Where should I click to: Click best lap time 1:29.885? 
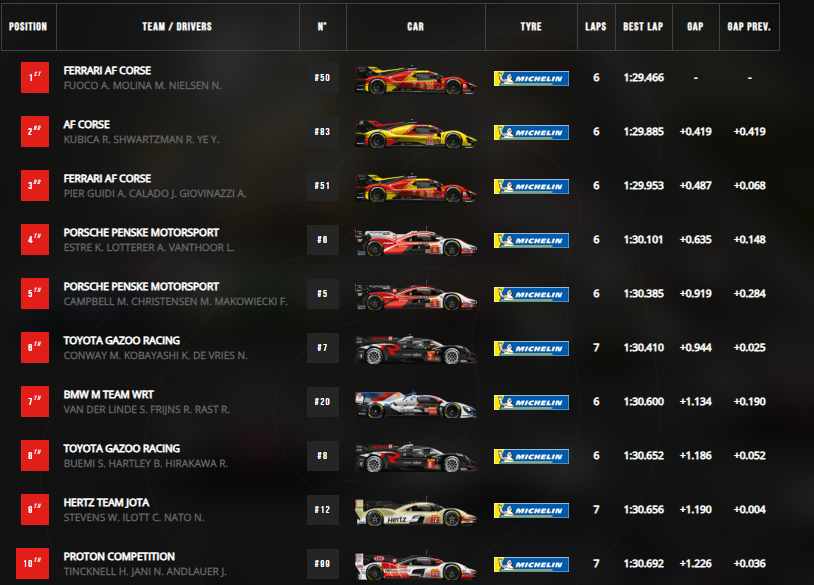point(644,132)
